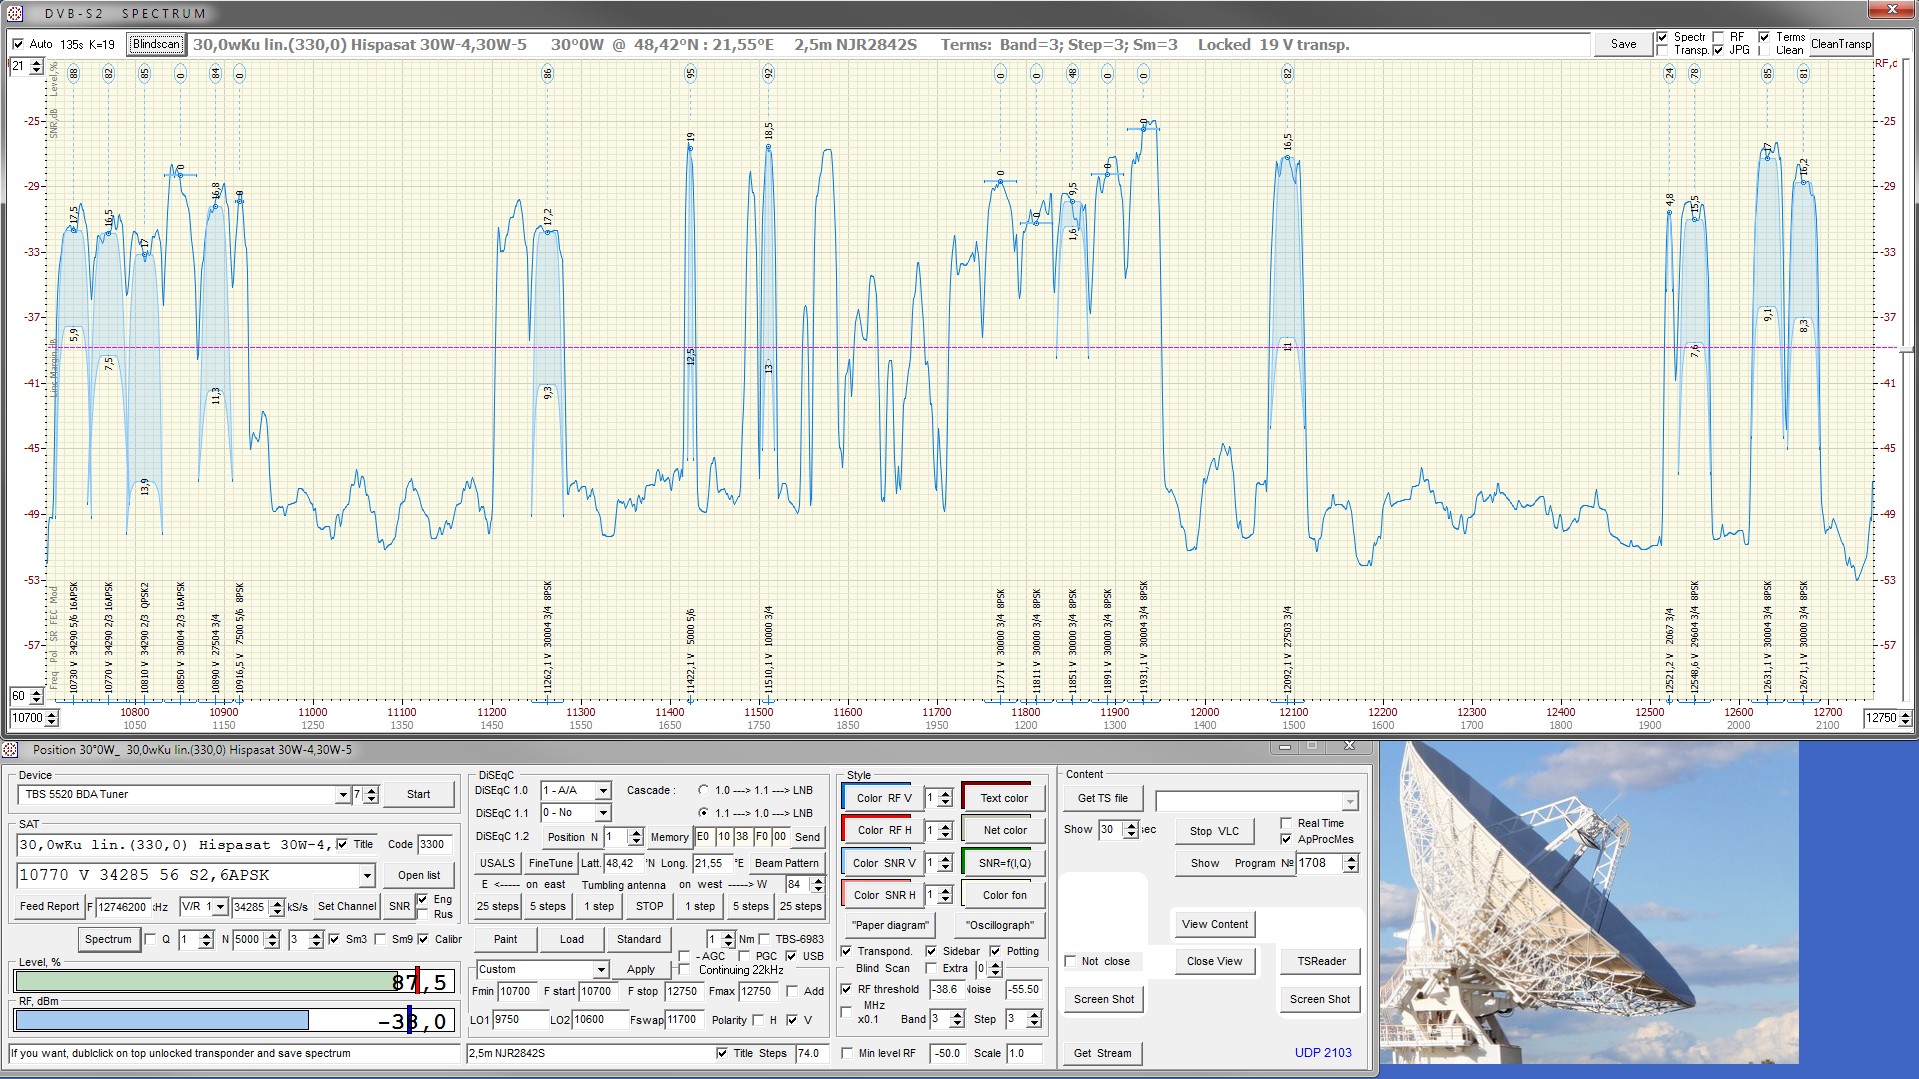The image size is (1919, 1079).
Task: Enable the Min level RF checkbox
Action: 847,1053
